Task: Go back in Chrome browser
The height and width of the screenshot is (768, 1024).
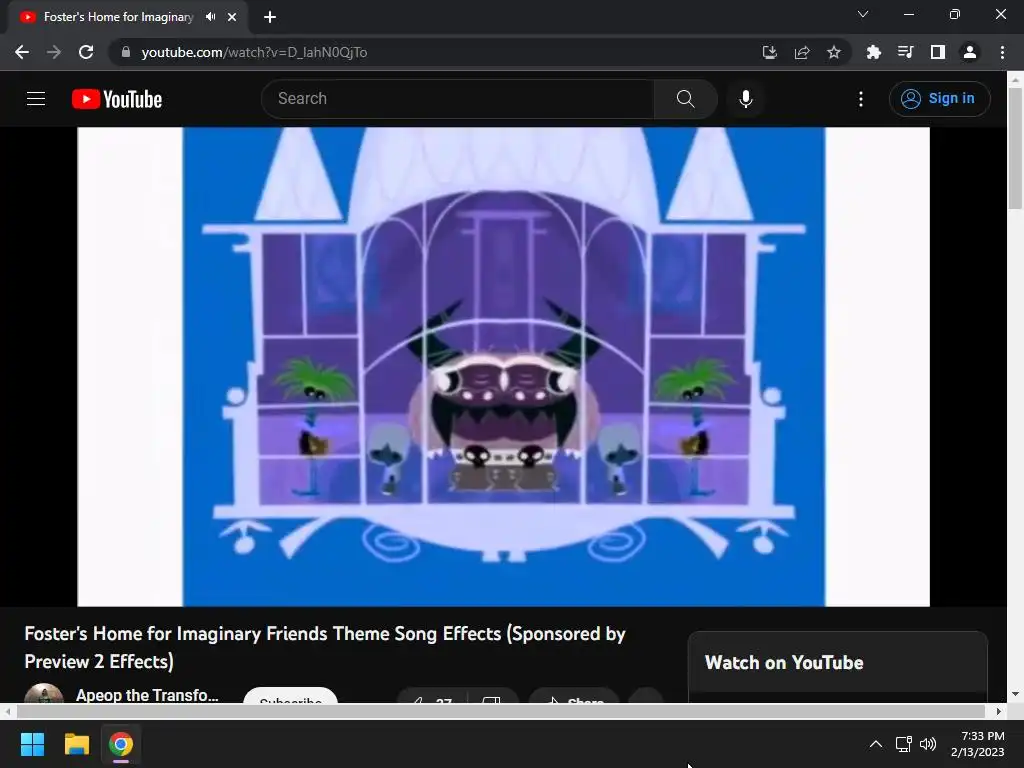Action: pyautogui.click(x=22, y=52)
